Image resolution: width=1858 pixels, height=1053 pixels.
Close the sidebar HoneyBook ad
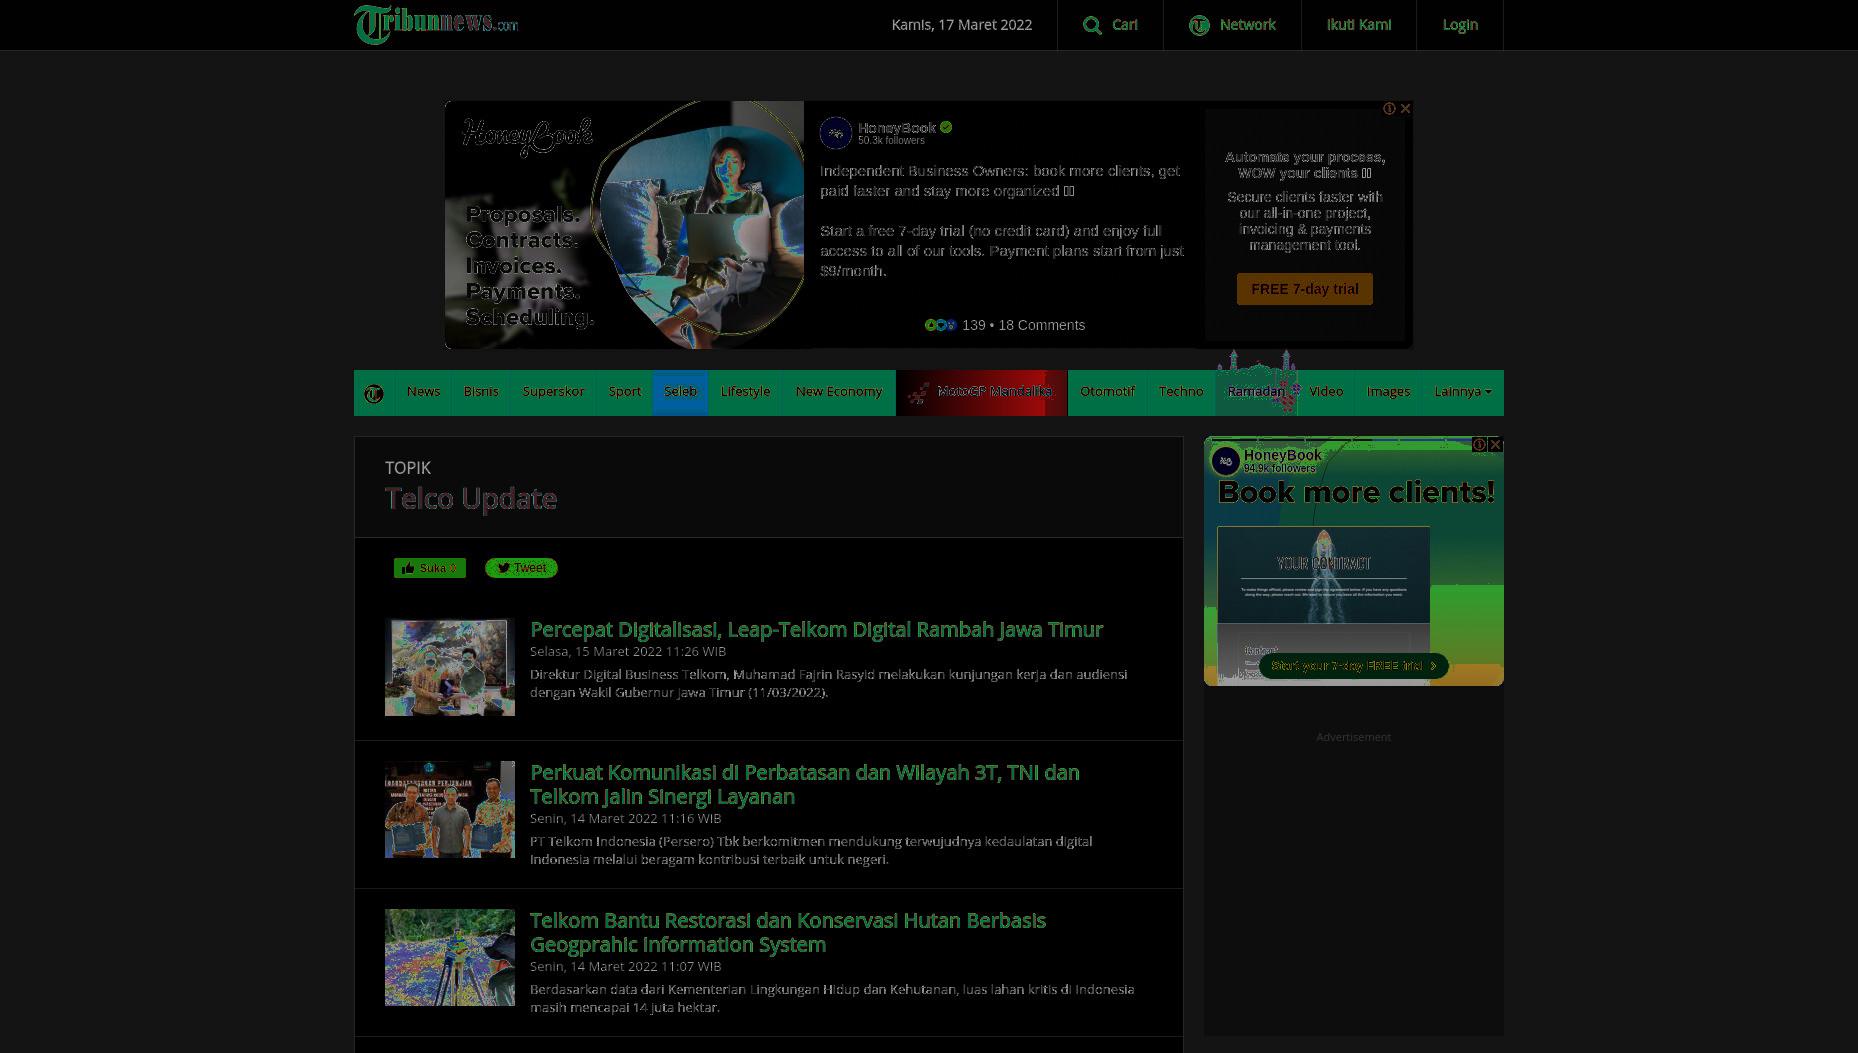pos(1495,444)
